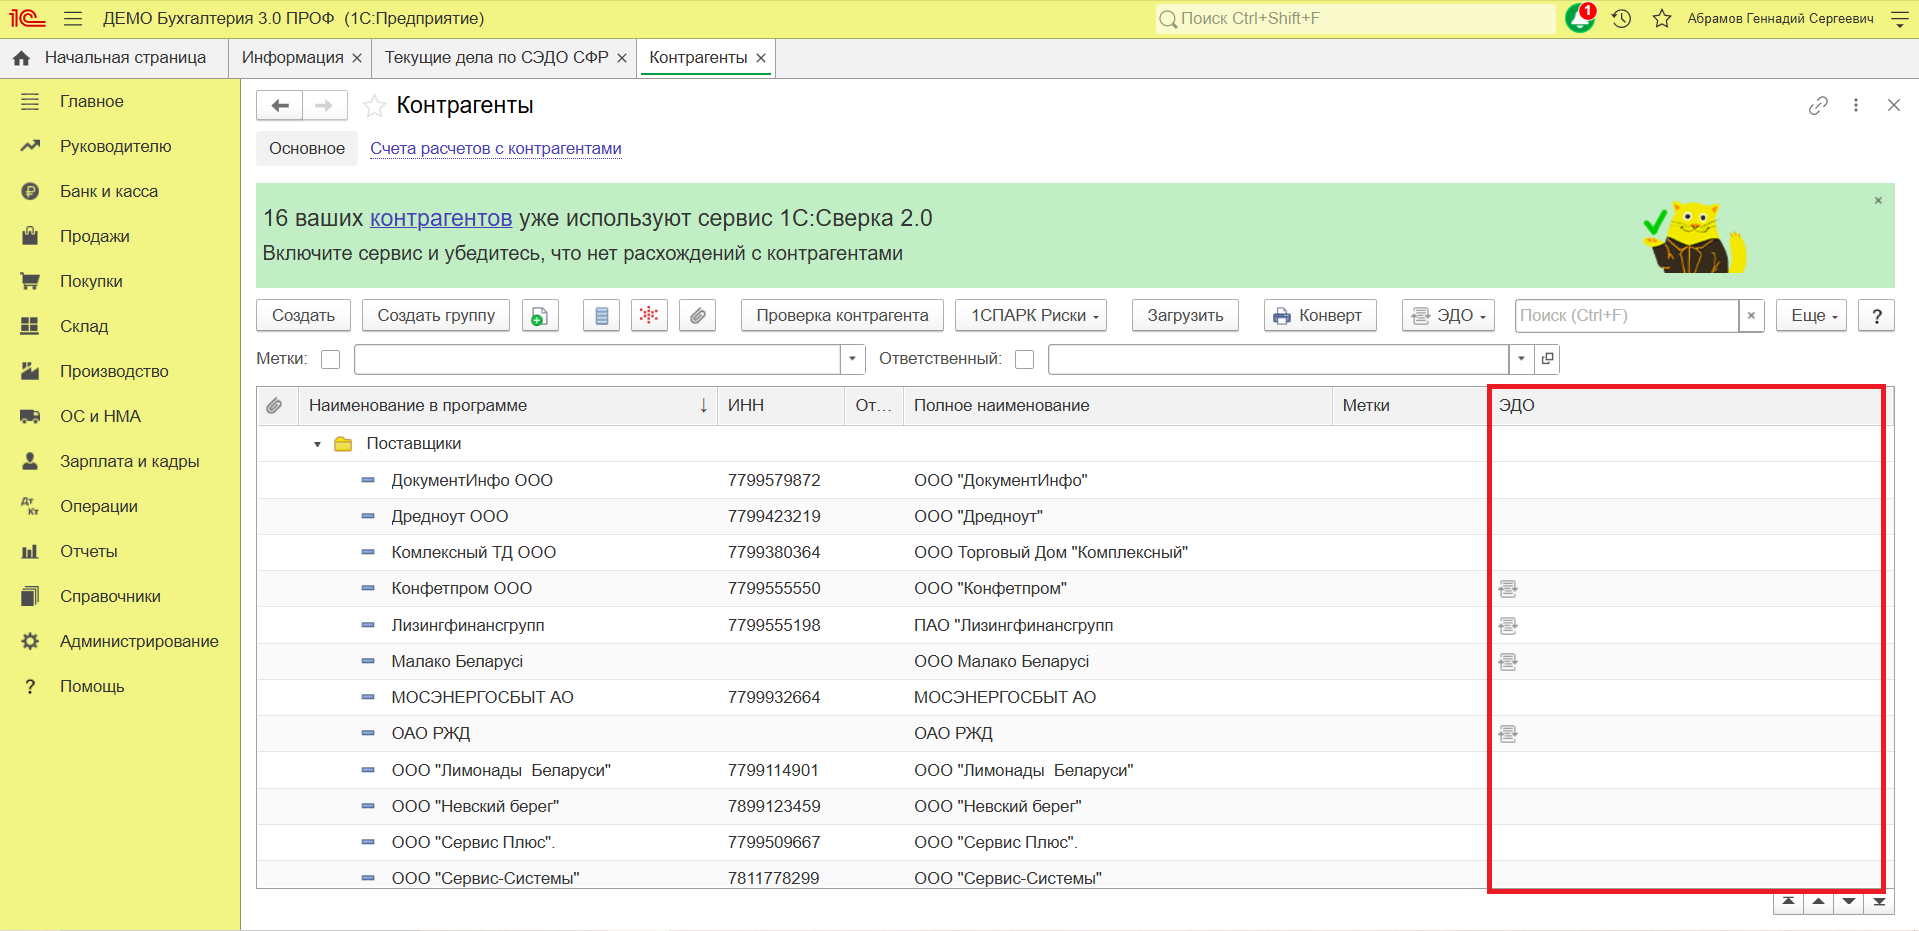Click ЭДО icon in Лизингфинансгрупп row
1919x931 pixels.
[x=1508, y=626]
